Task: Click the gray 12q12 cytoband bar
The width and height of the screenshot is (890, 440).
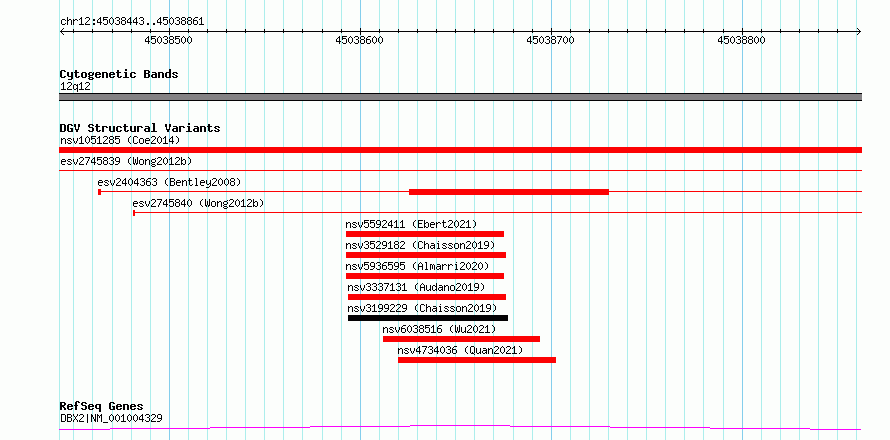Action: coord(460,97)
